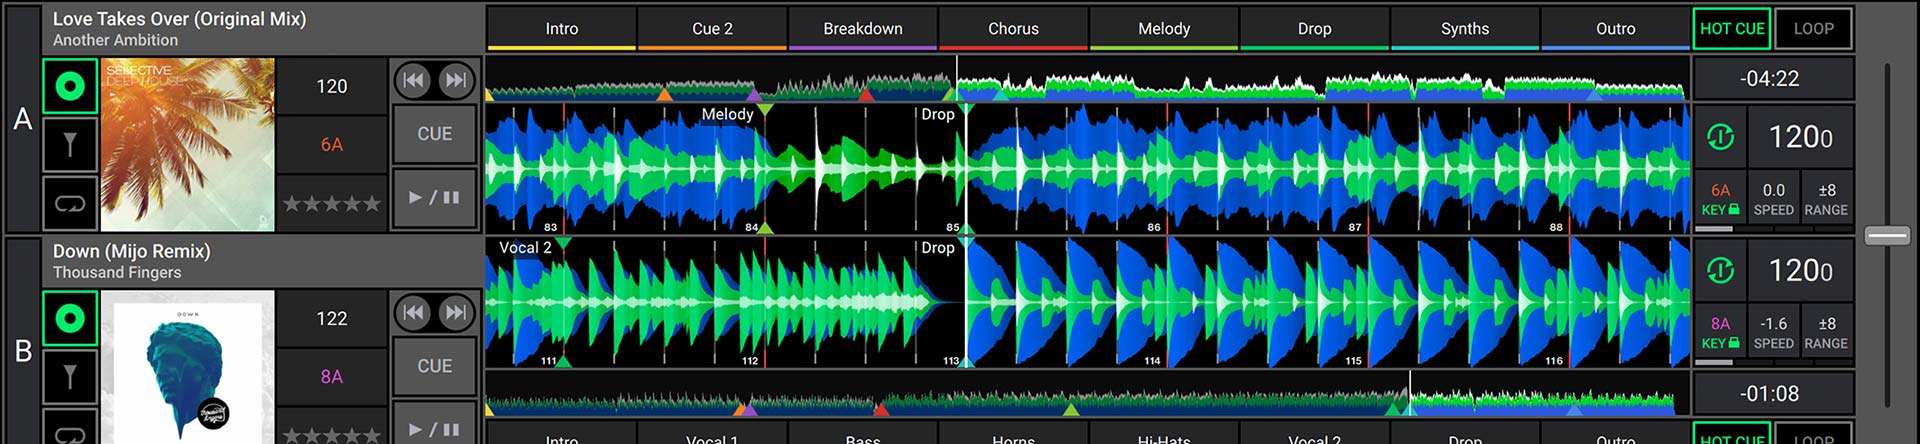Skip to next track on deck A
Viewport: 1920px width, 444px height.
pyautogui.click(x=456, y=80)
